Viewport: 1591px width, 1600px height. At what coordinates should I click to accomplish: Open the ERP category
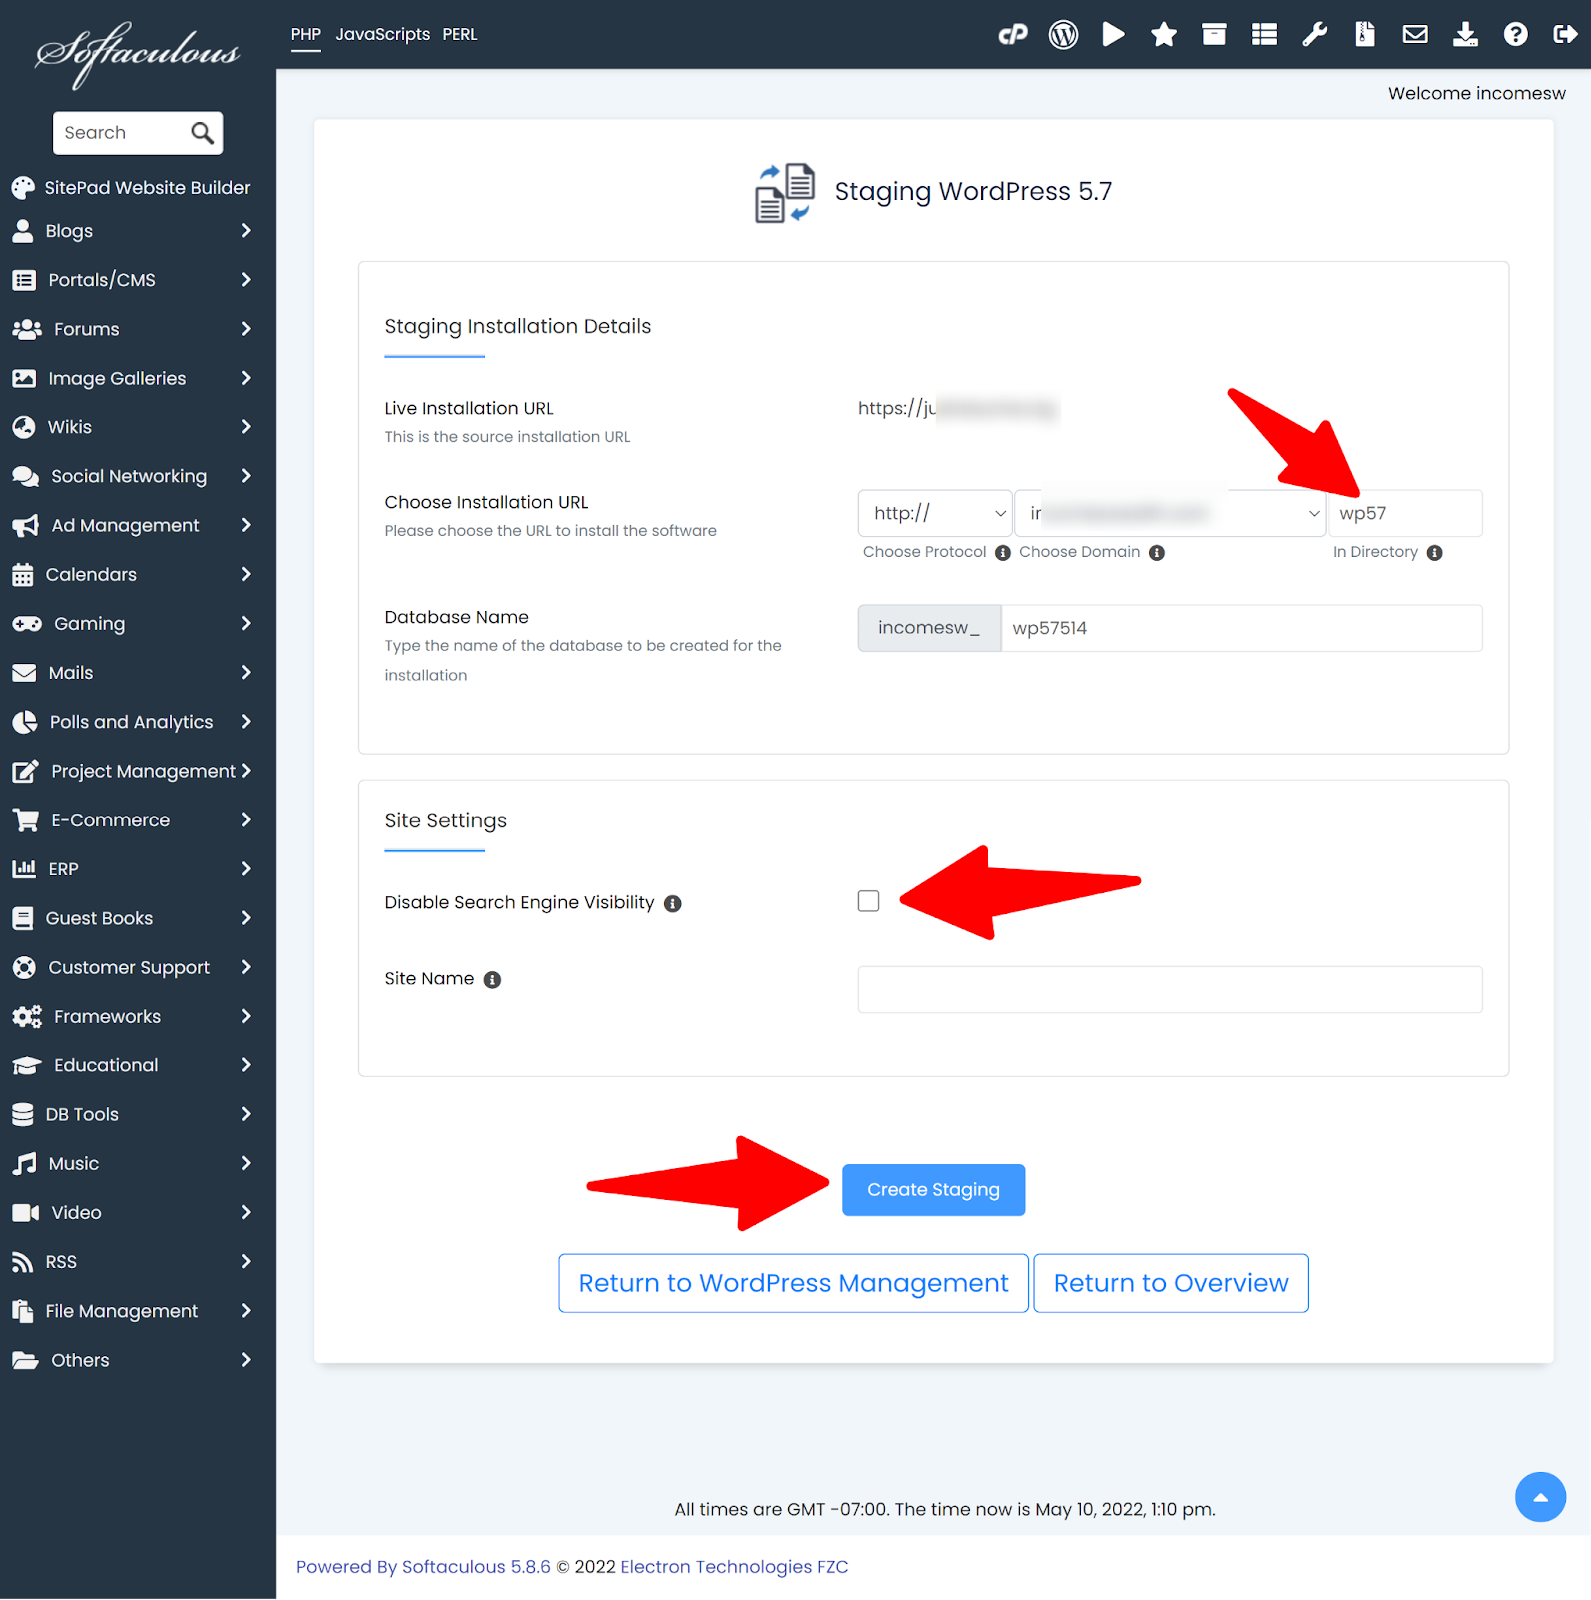tap(131, 869)
